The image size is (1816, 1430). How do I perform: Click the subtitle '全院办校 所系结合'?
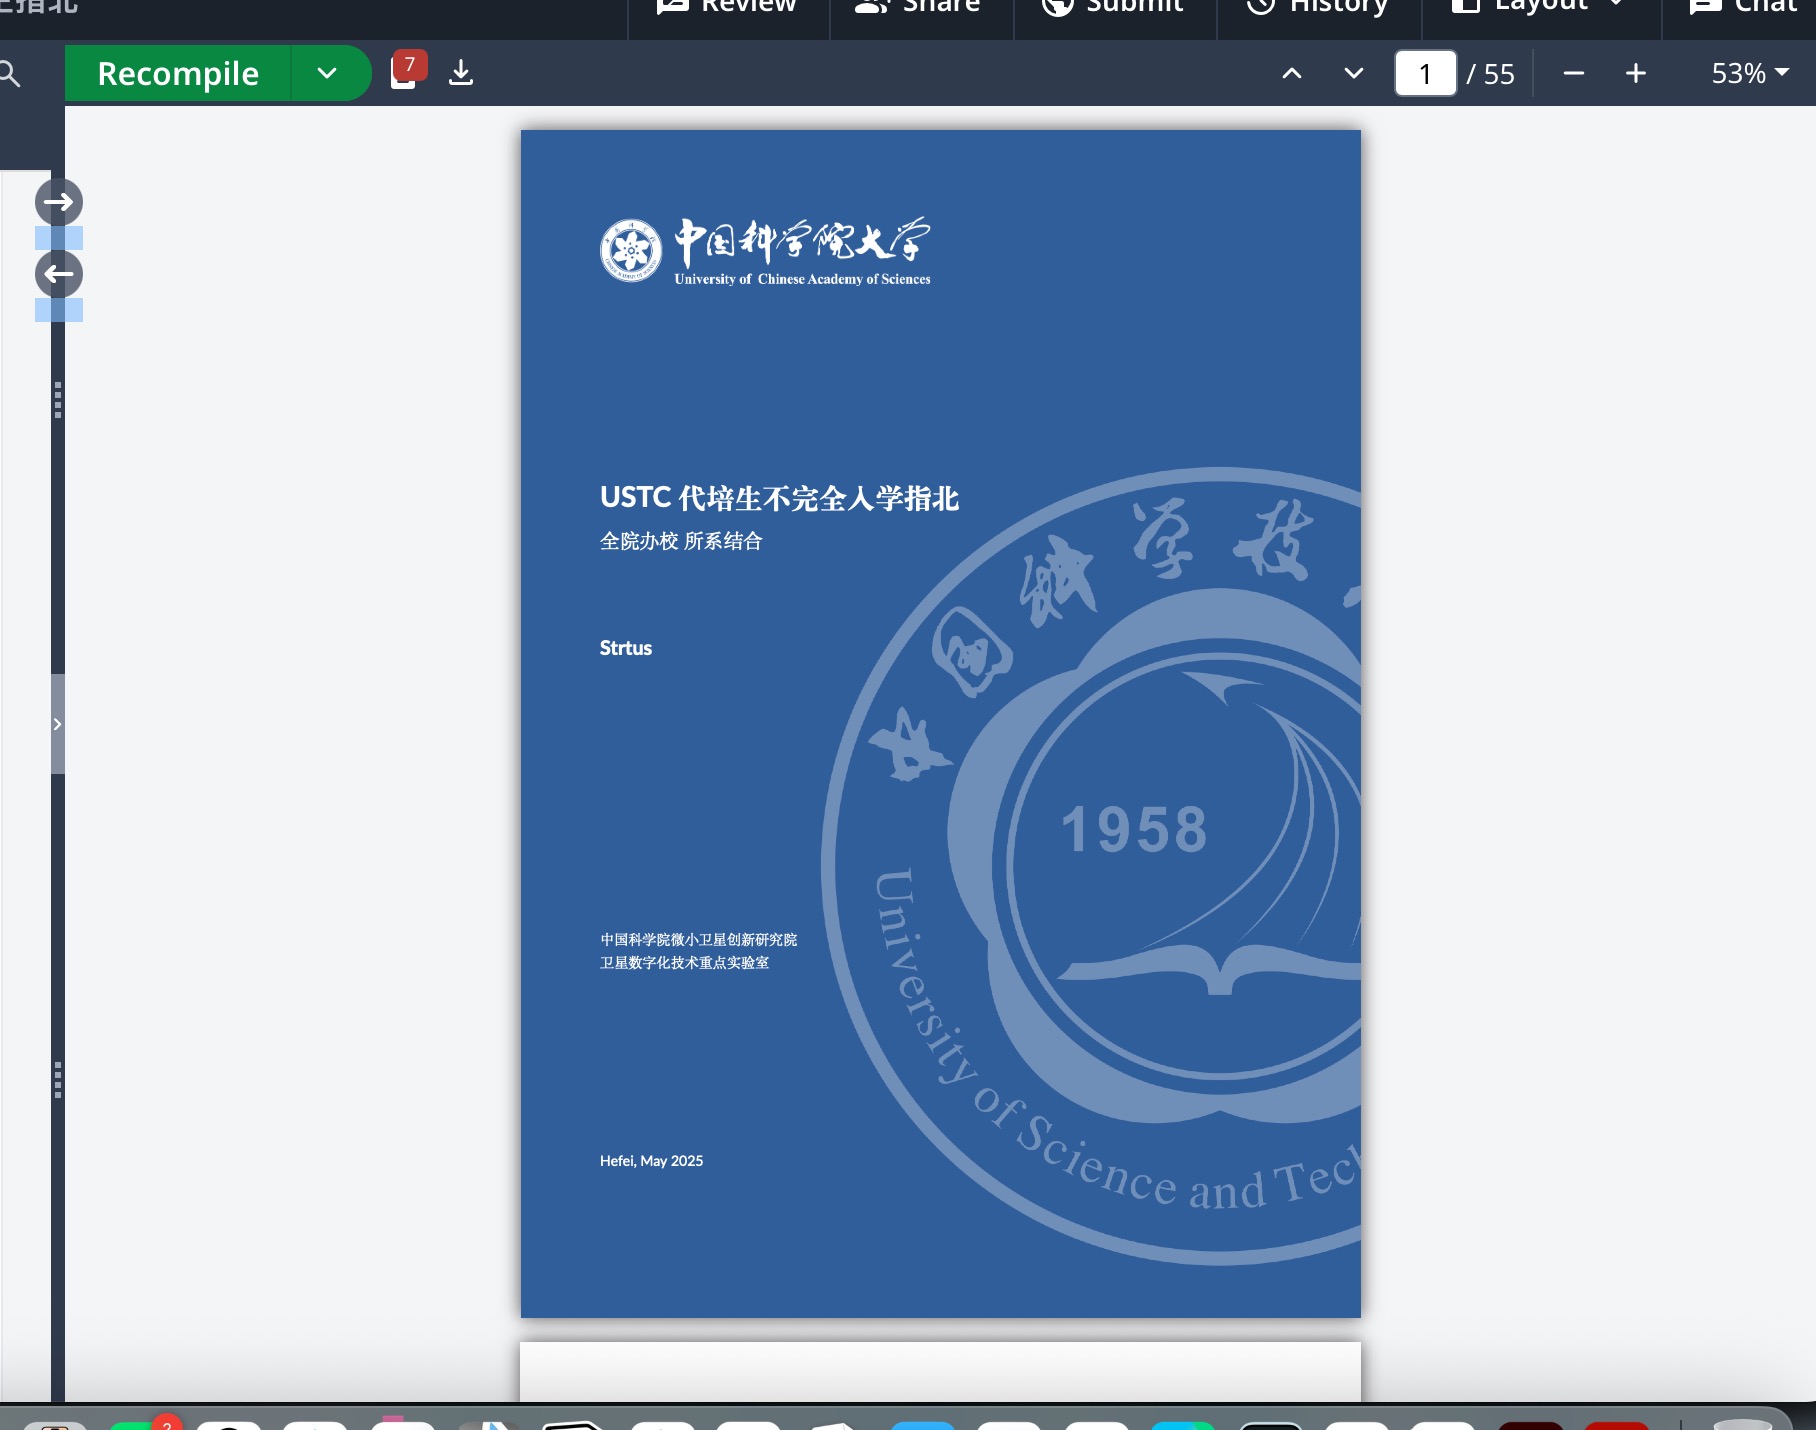[681, 541]
